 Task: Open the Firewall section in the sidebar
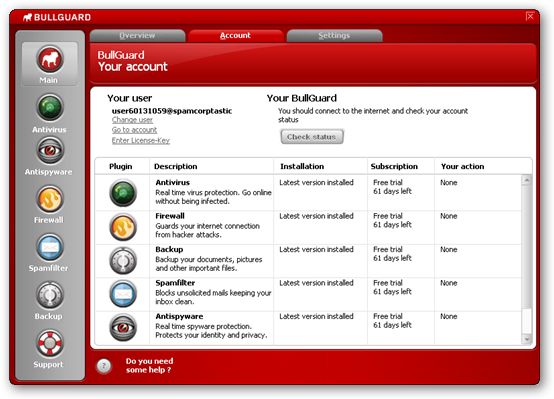(49, 205)
